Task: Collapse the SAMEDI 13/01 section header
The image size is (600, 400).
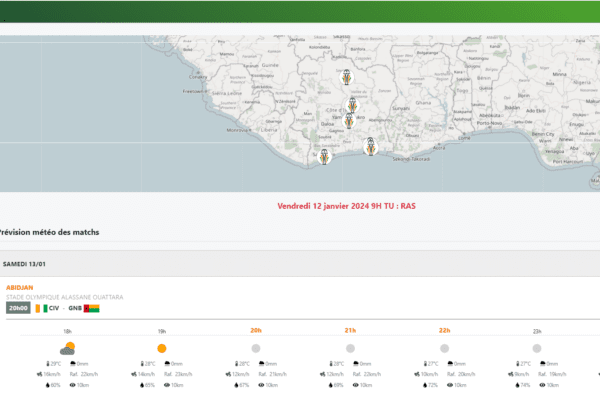Action: tap(28, 263)
